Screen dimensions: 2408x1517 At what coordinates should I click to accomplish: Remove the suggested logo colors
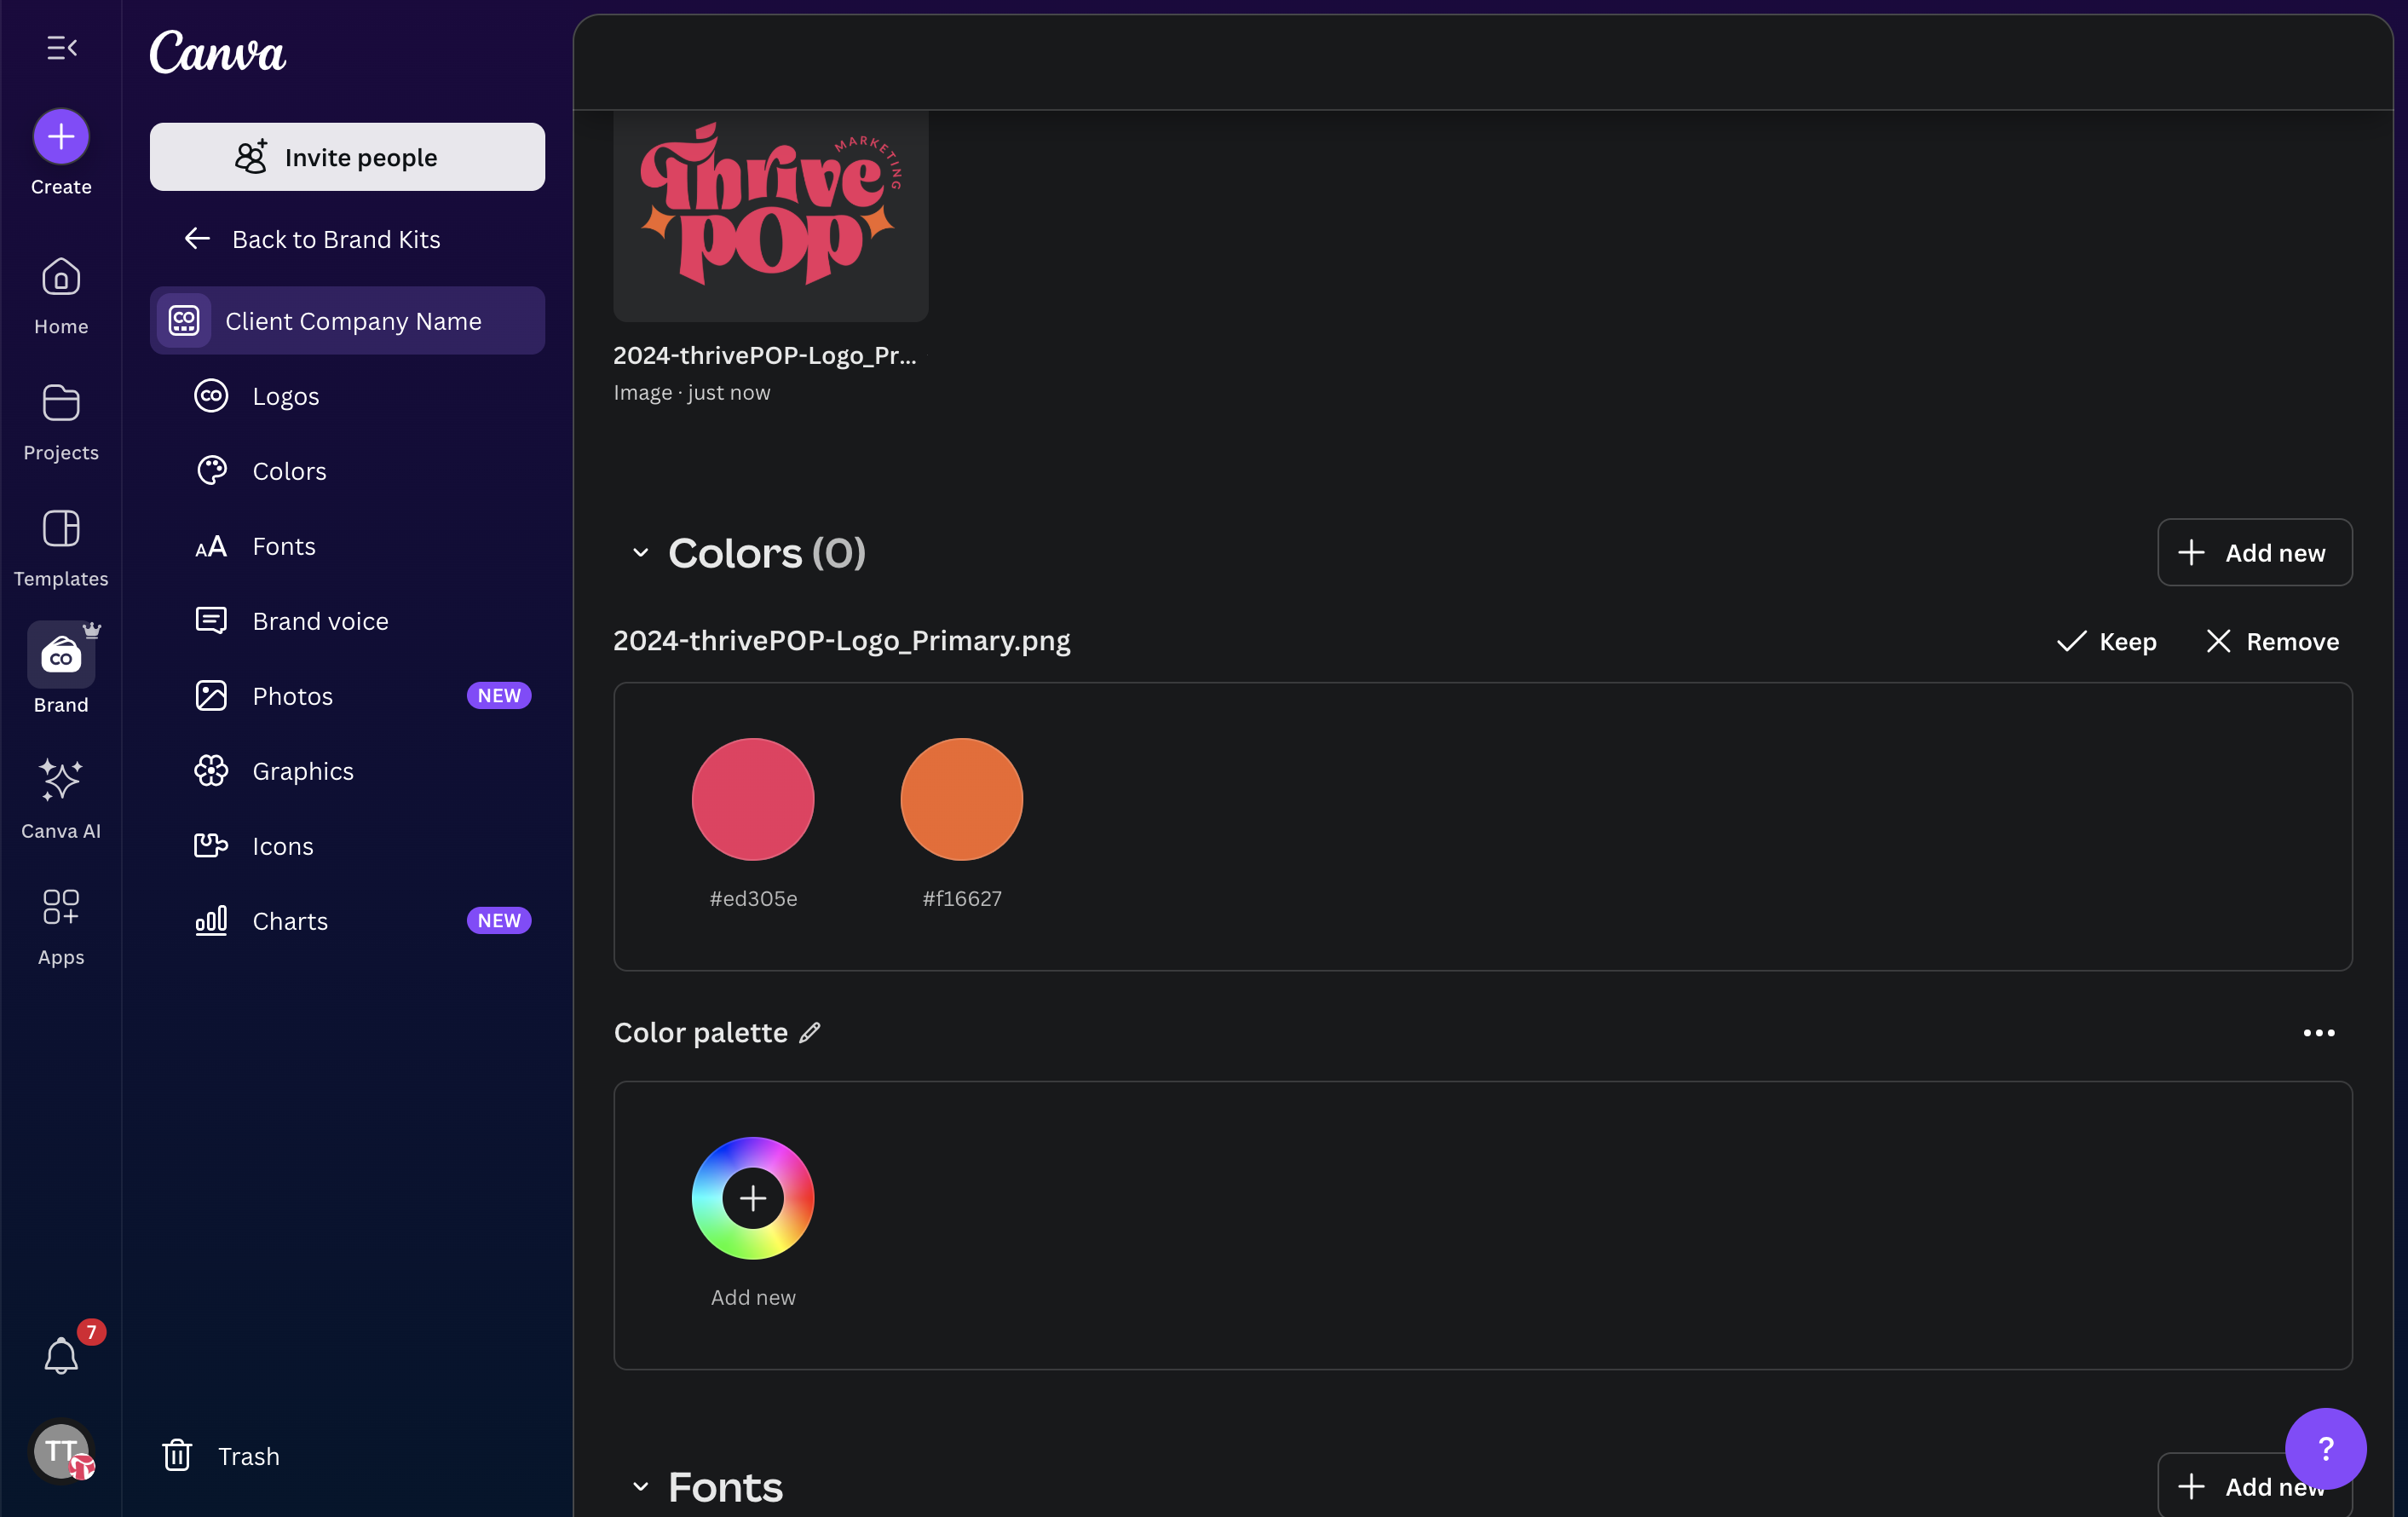[2272, 641]
